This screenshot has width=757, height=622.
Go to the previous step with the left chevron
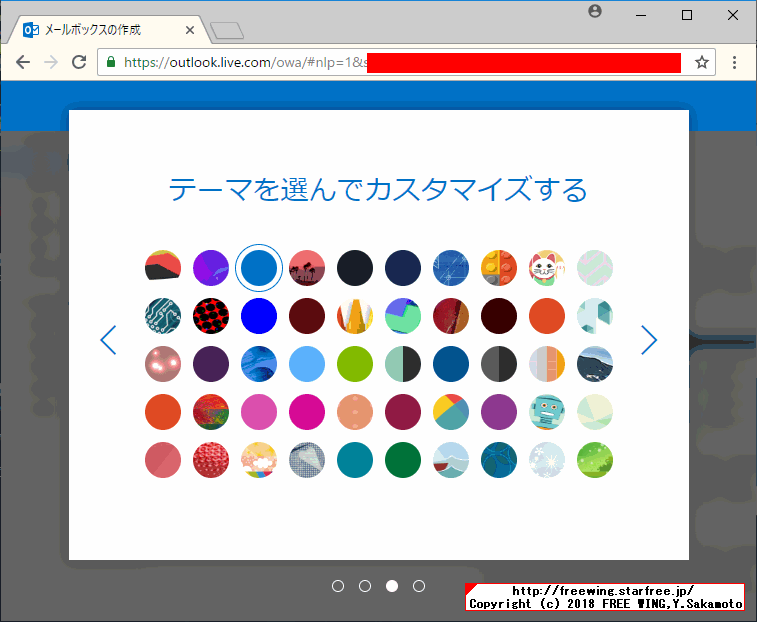(108, 340)
